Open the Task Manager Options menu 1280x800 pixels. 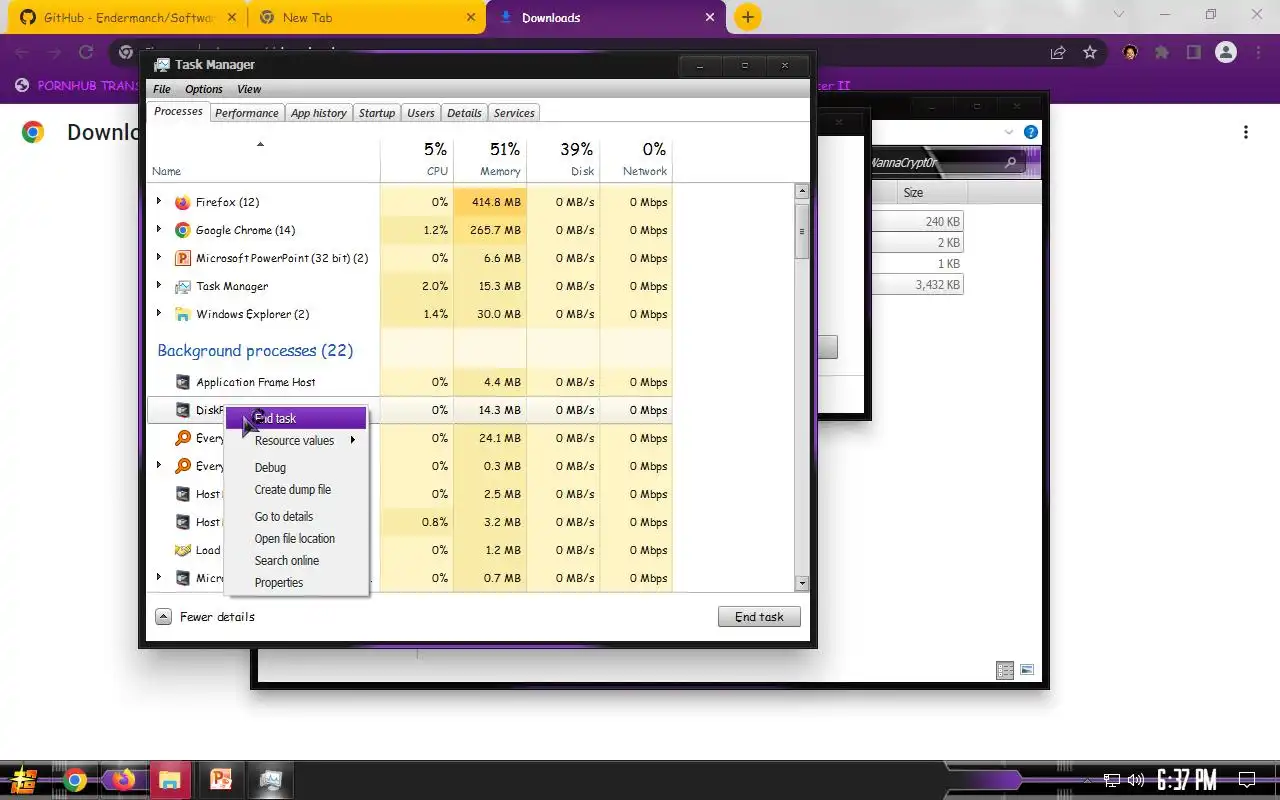point(204,89)
